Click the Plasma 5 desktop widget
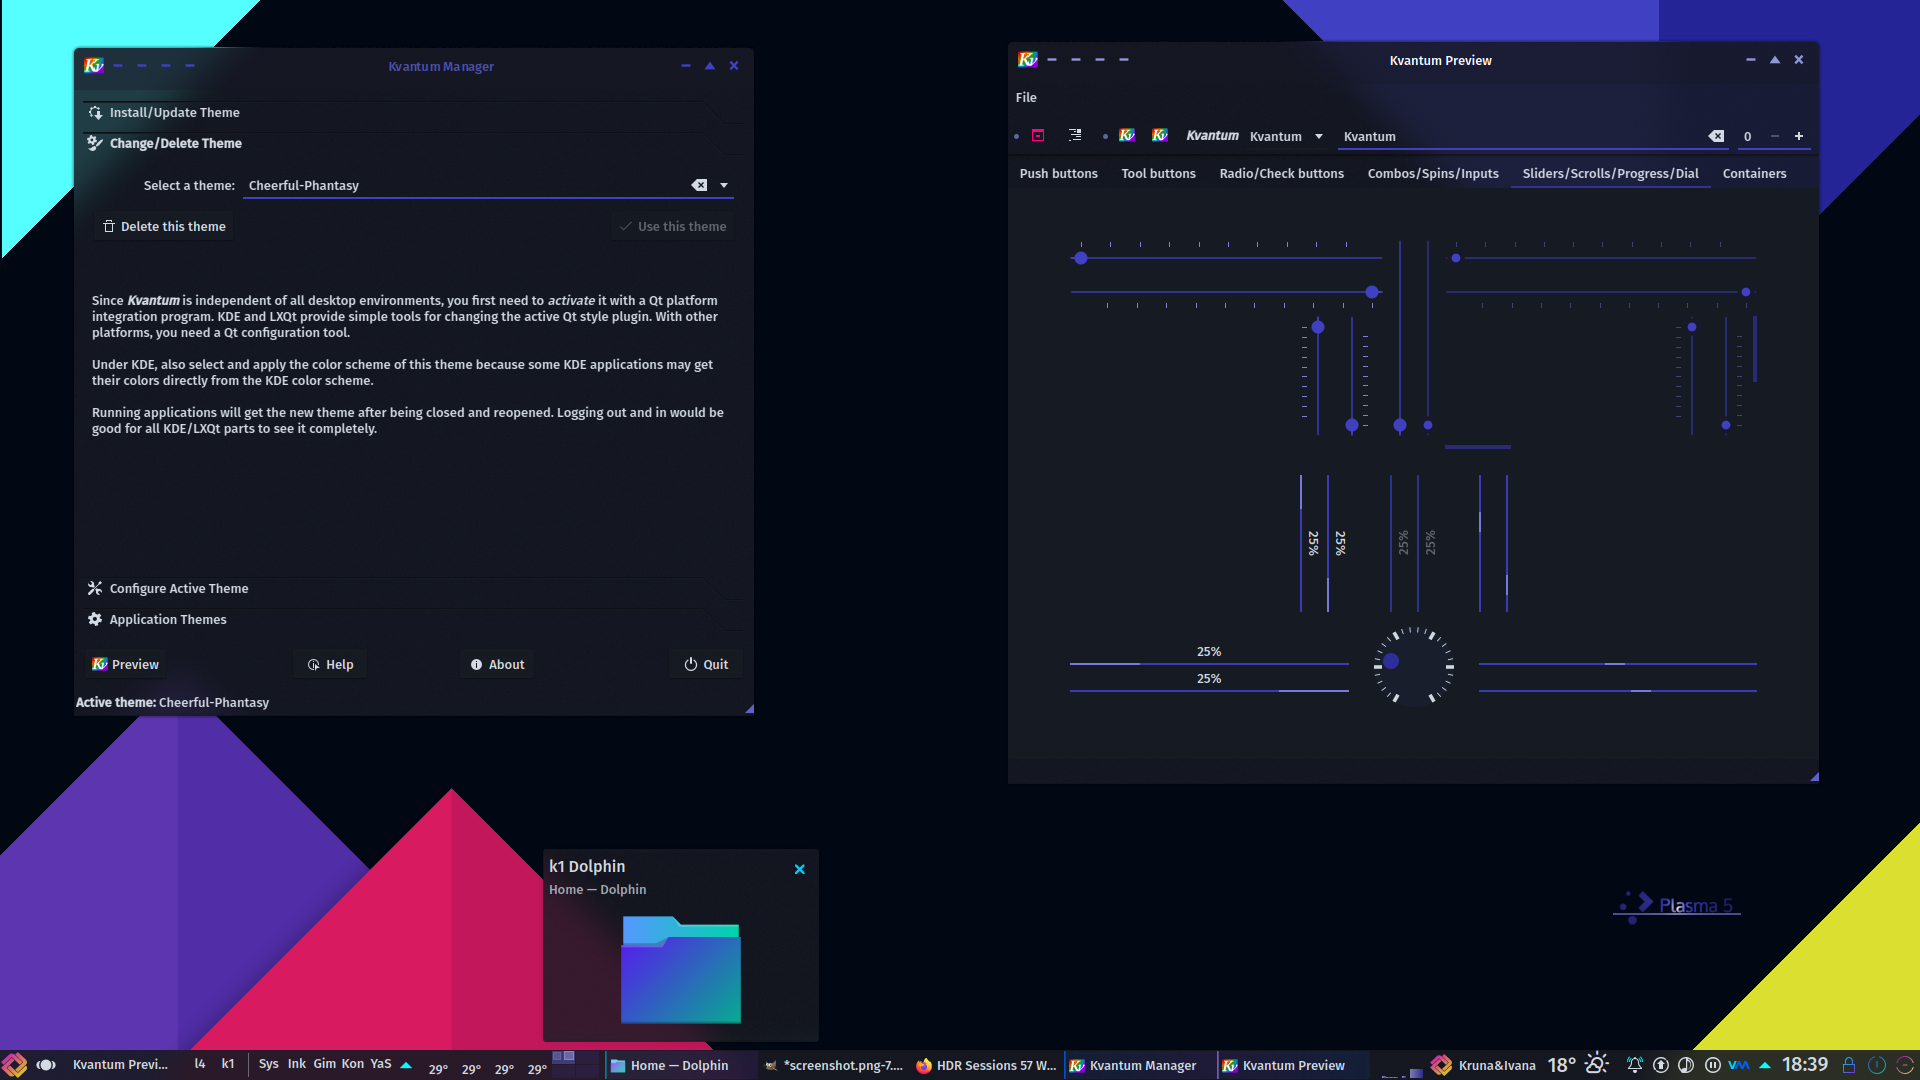This screenshot has width=1920, height=1080. (1678, 905)
